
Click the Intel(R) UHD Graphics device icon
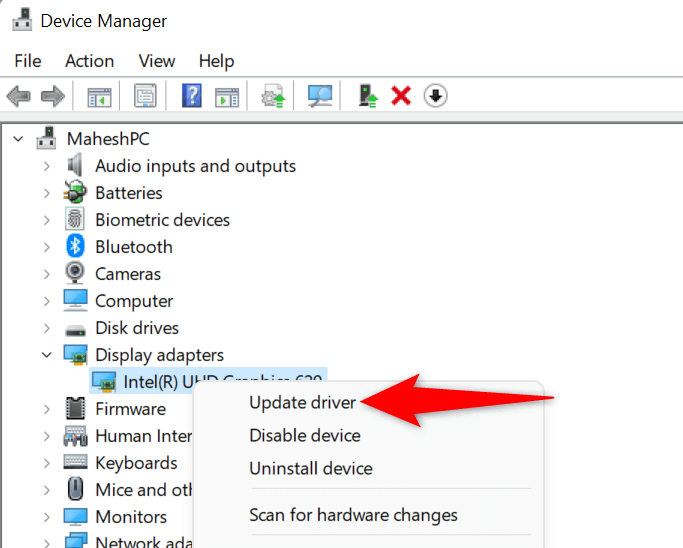point(104,381)
